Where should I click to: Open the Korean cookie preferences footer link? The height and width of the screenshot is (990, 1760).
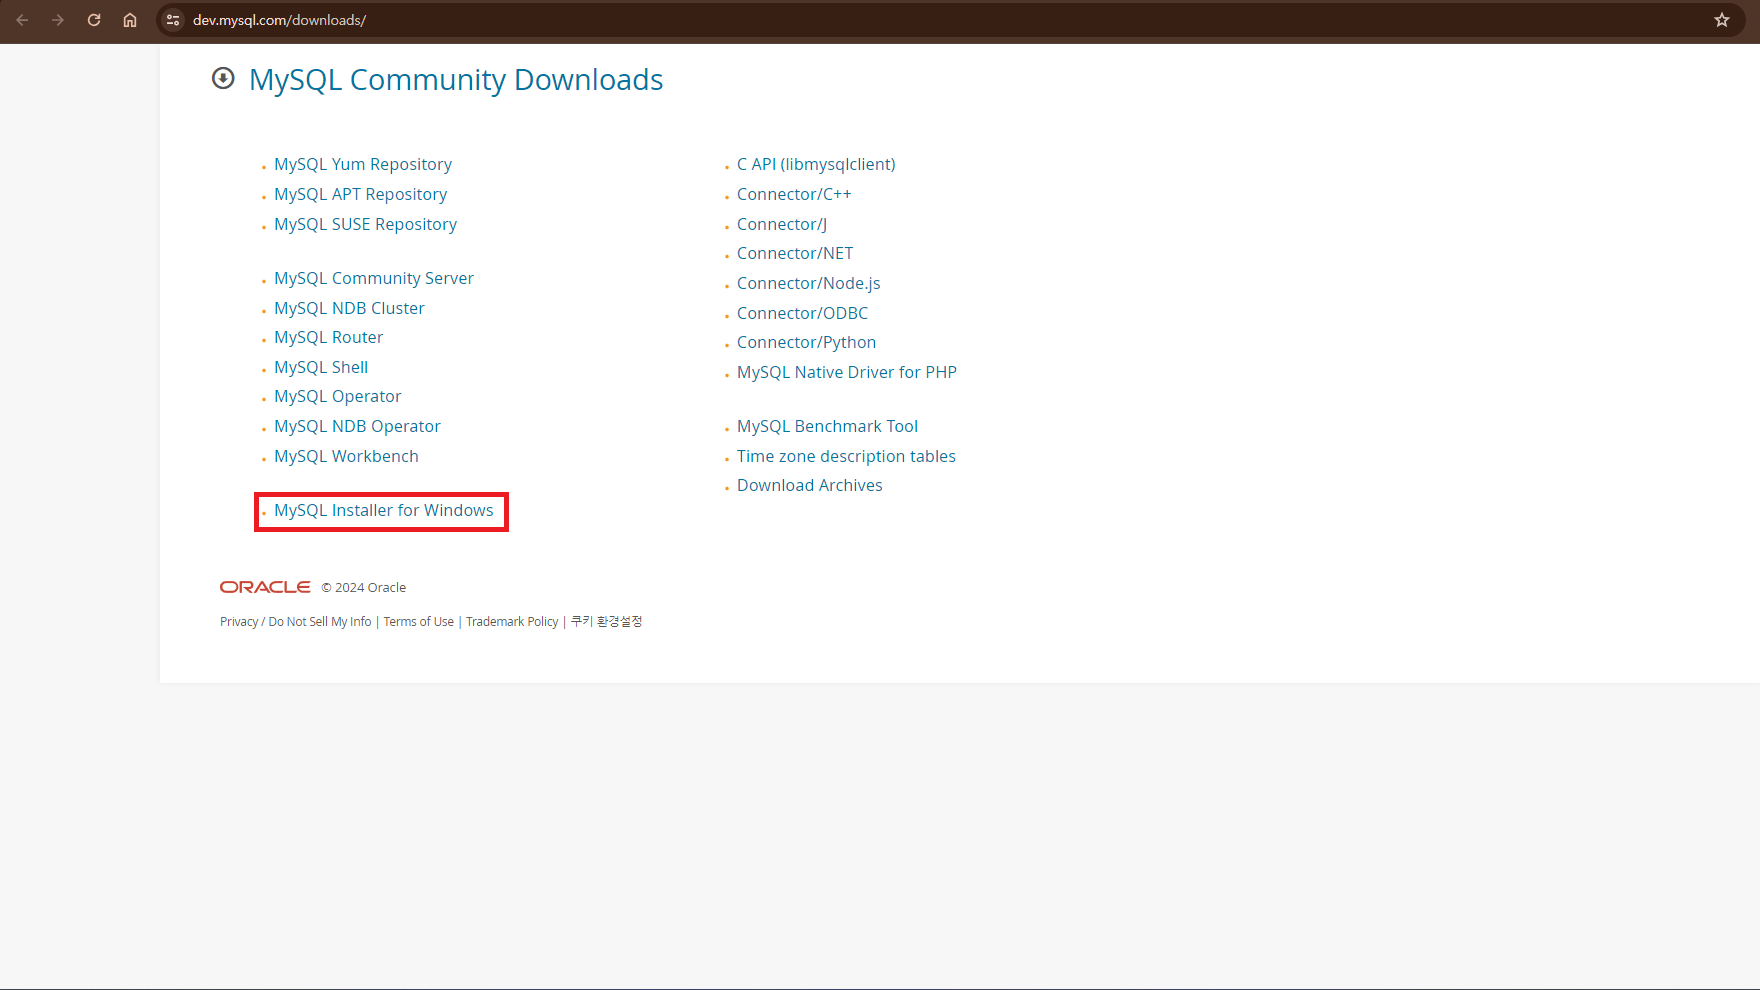click(606, 621)
